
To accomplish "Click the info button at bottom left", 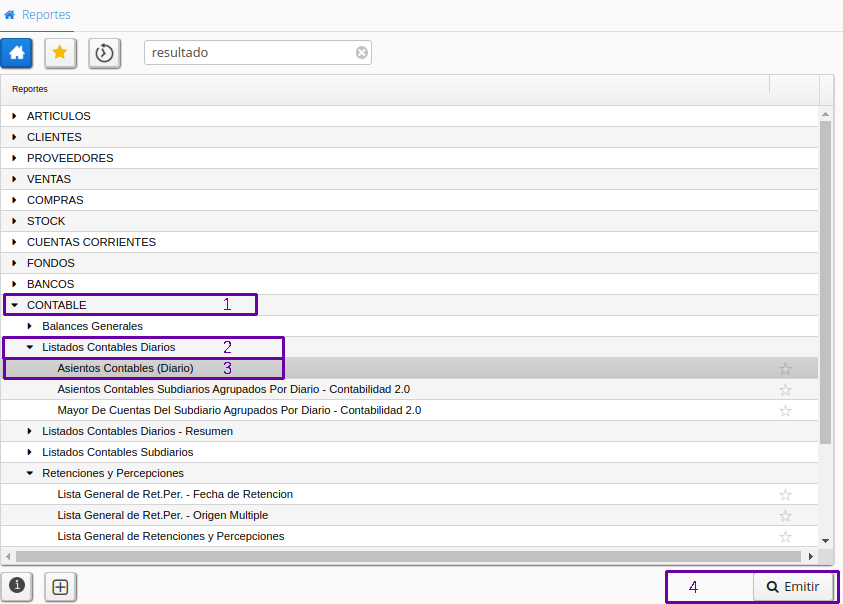I will [x=17, y=586].
